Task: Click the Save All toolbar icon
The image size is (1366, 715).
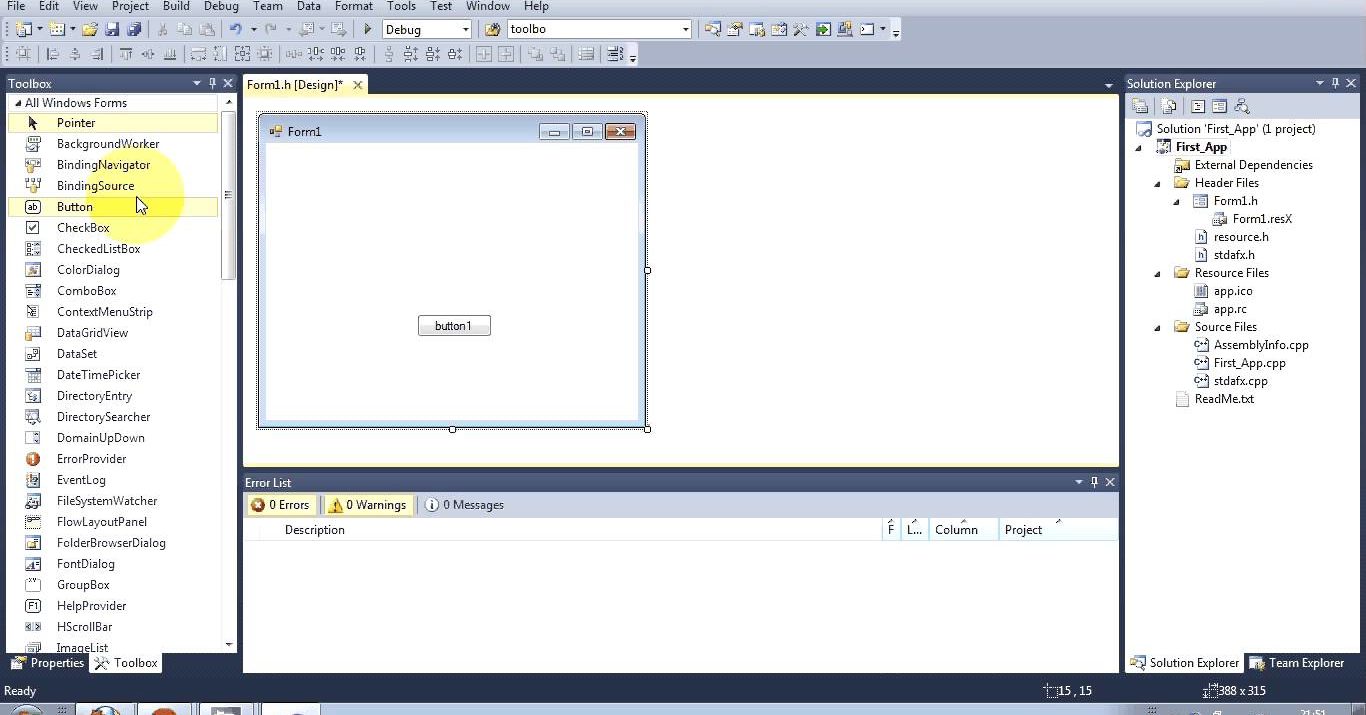Action: [133, 30]
